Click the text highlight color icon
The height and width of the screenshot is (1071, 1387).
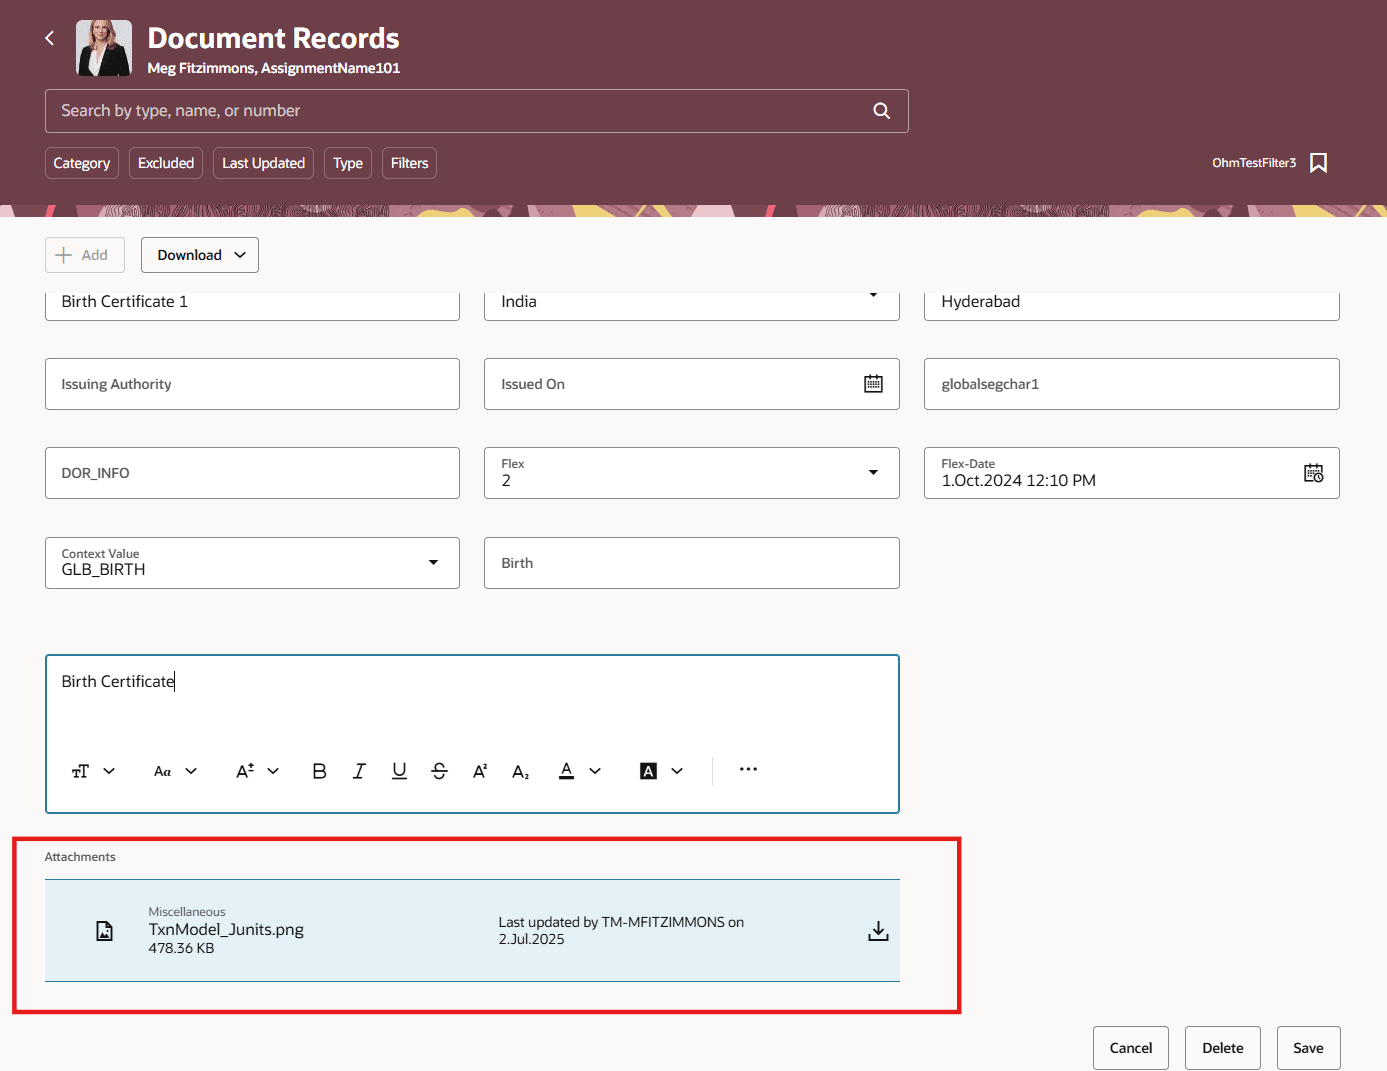coord(648,771)
